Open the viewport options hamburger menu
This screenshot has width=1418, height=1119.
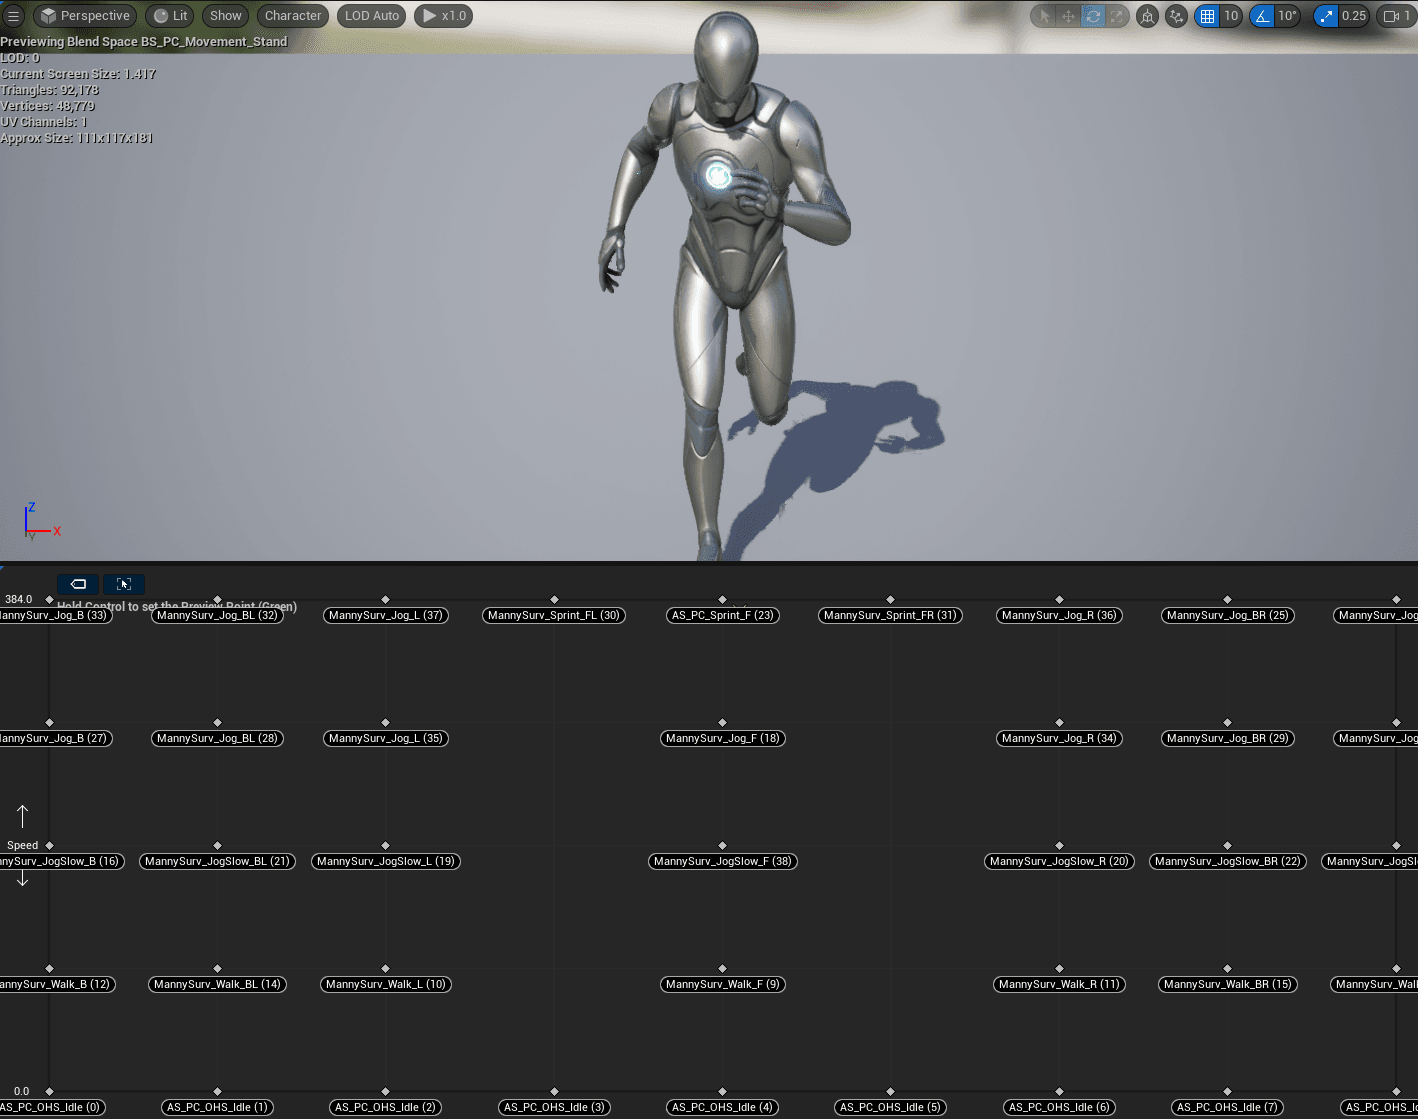tap(14, 16)
